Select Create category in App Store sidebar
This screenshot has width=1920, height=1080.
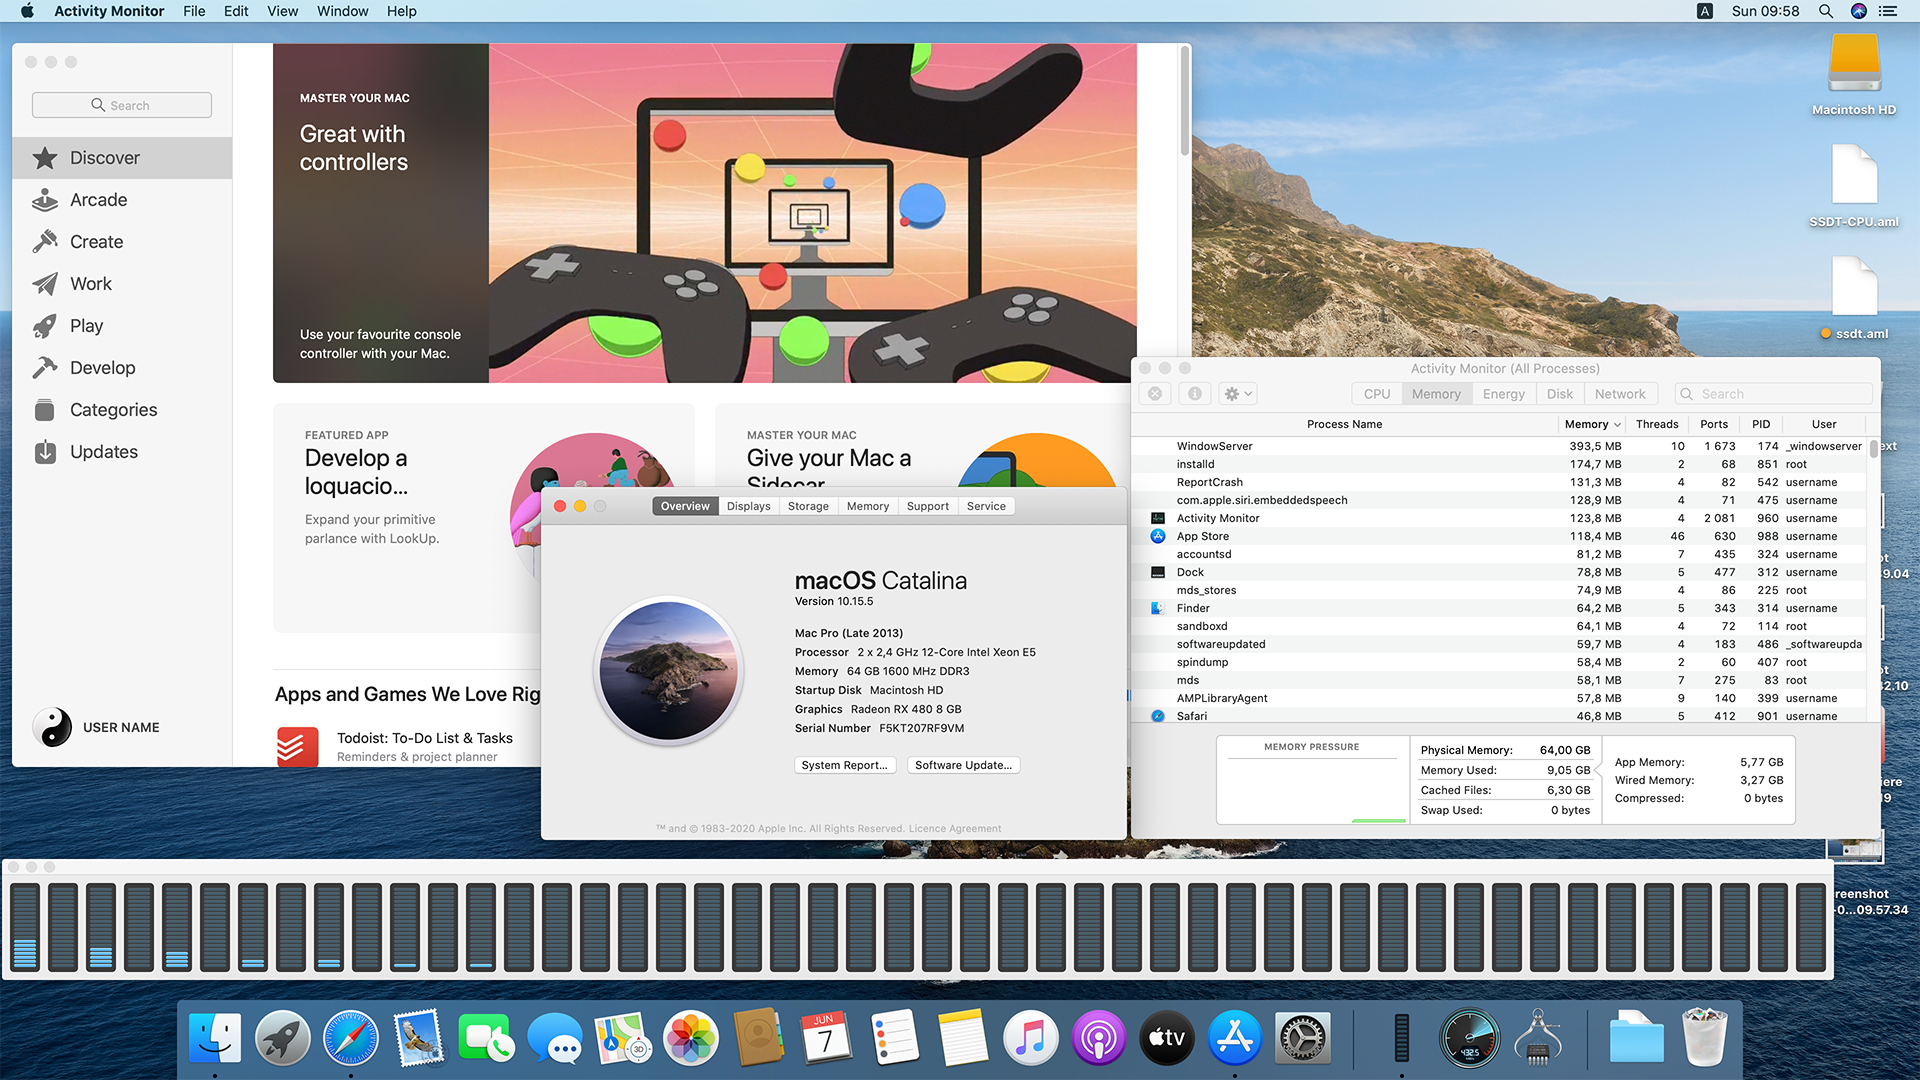pos(122,242)
